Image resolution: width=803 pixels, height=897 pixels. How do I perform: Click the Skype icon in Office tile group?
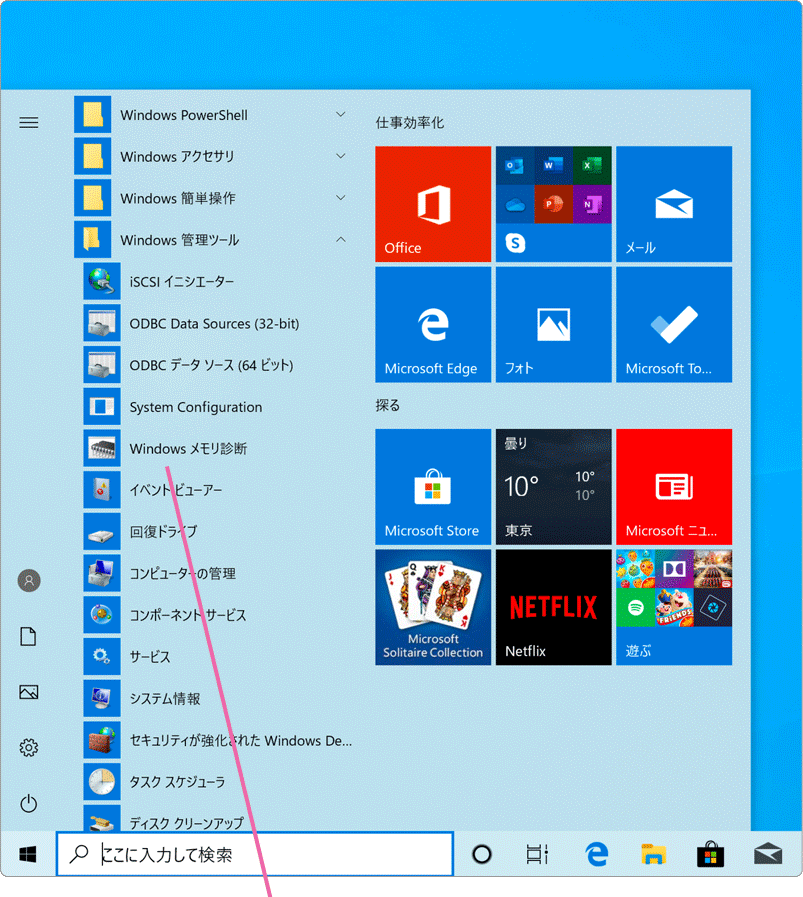515,243
